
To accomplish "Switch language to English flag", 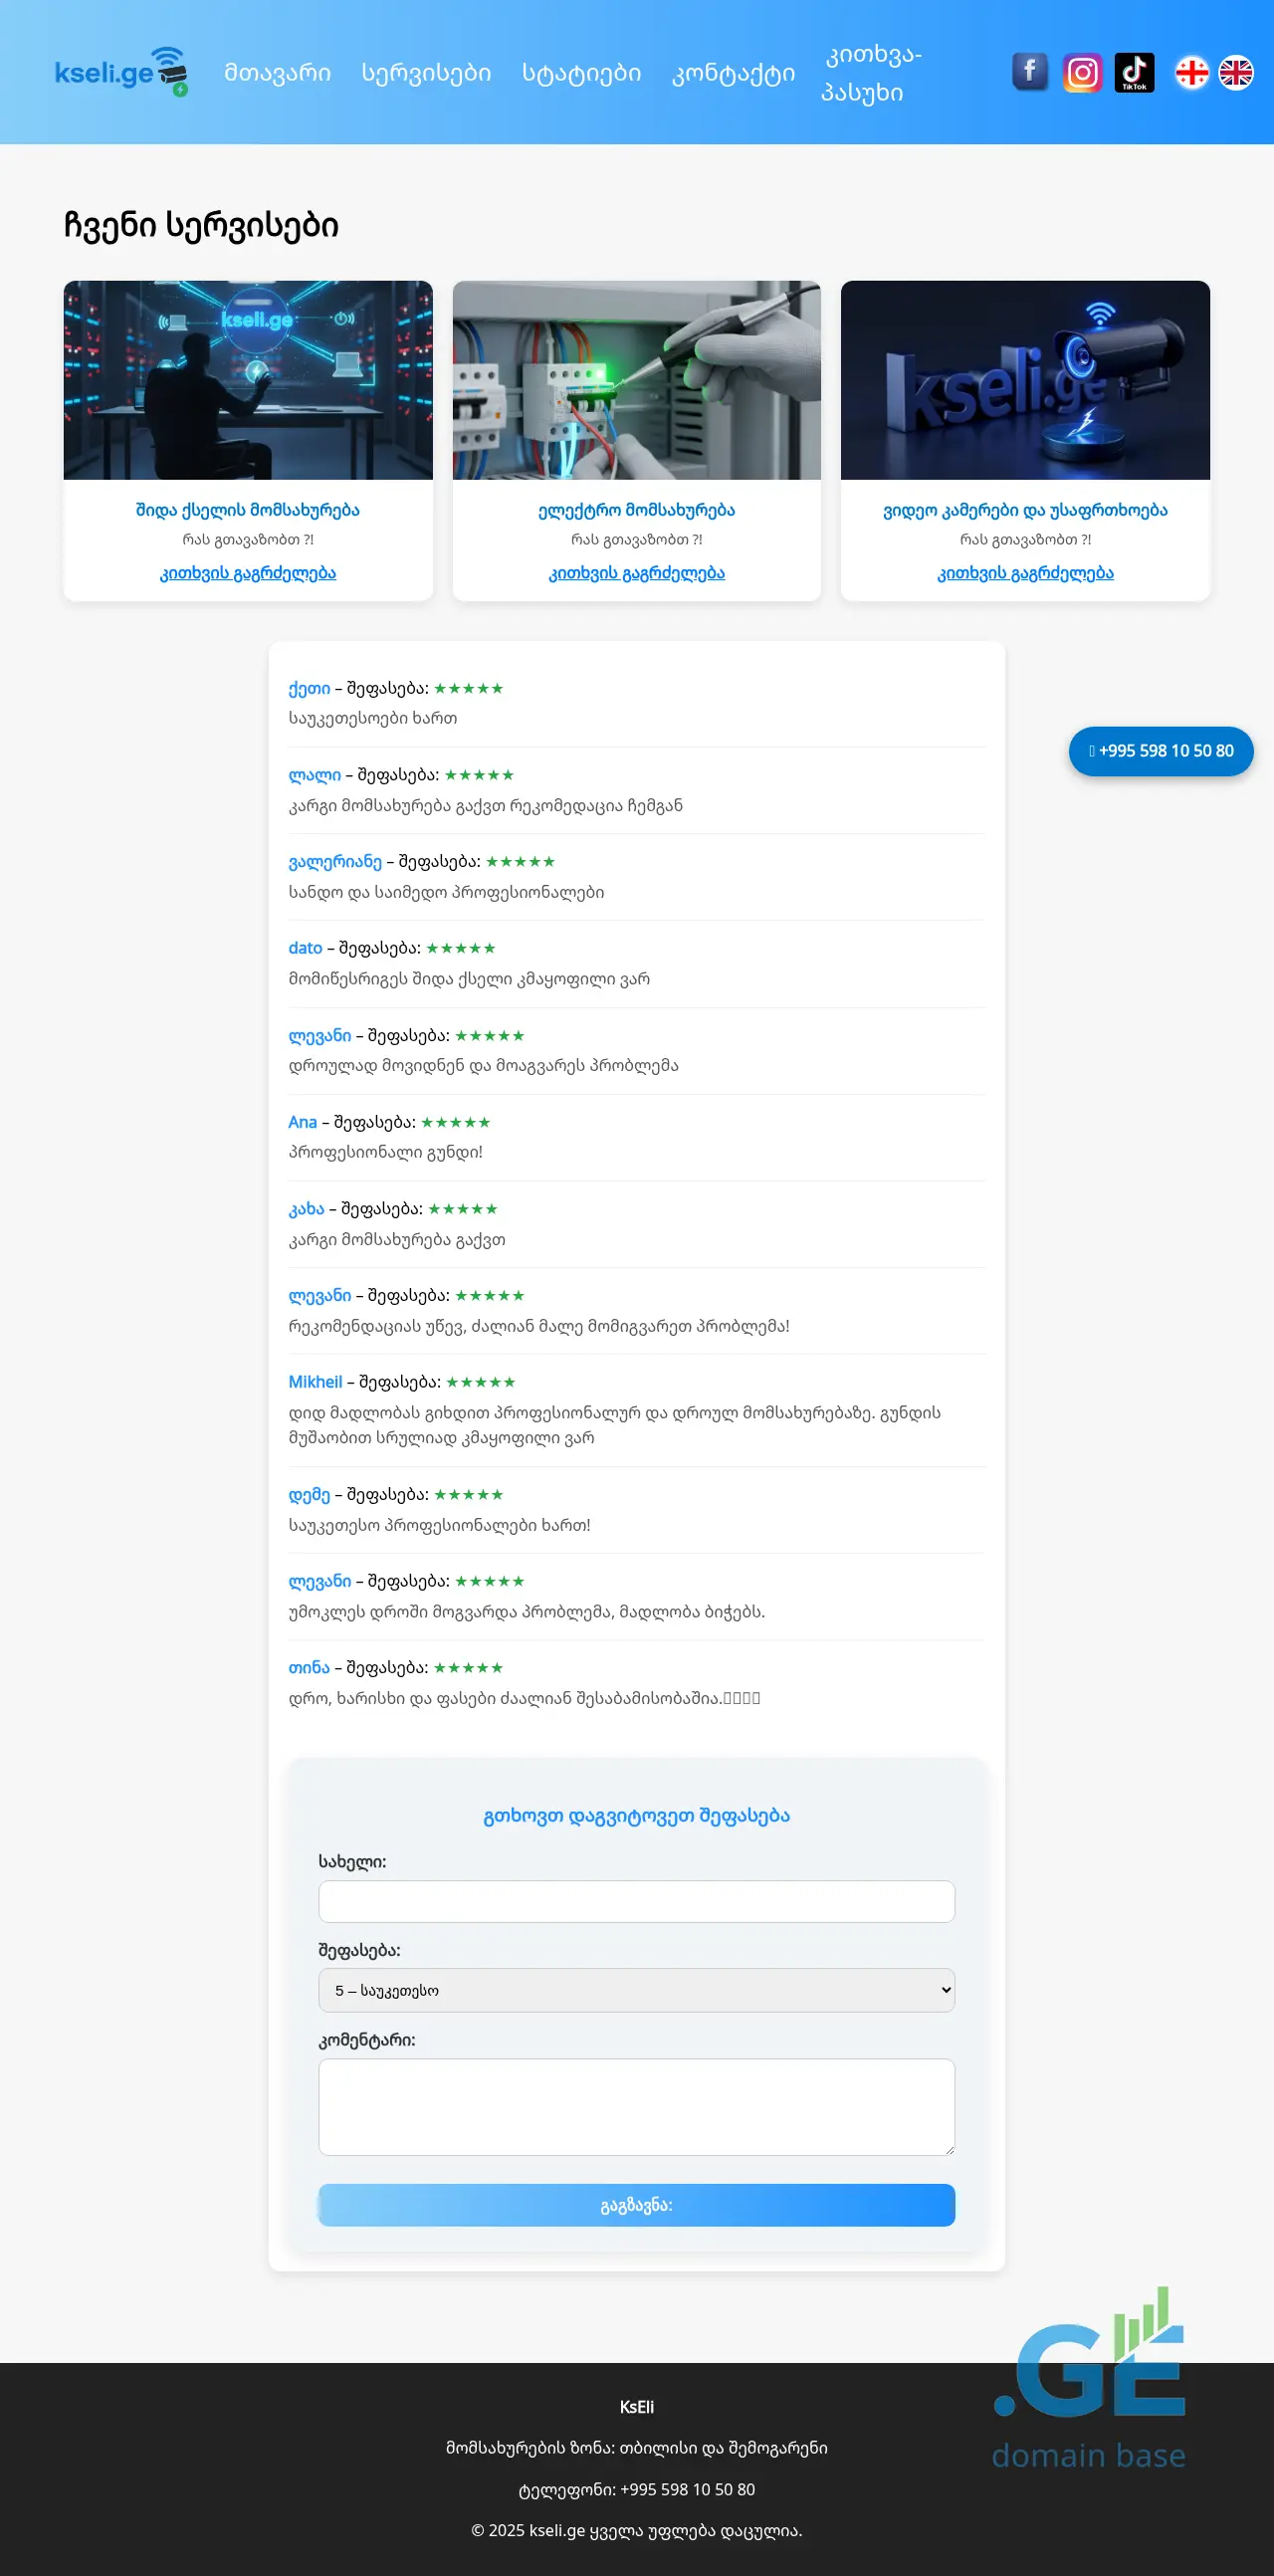I will tap(1236, 72).
